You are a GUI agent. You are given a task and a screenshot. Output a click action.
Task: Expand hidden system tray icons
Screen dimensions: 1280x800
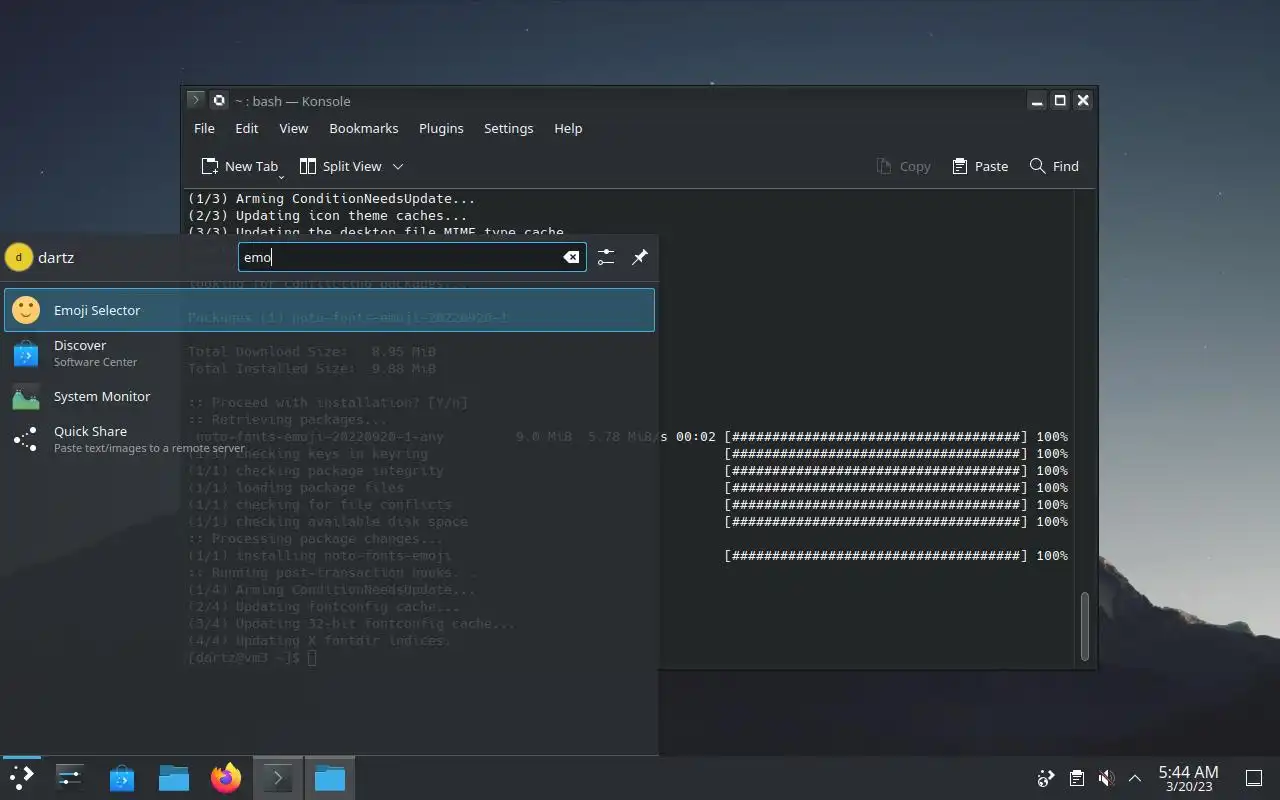tap(1135, 778)
